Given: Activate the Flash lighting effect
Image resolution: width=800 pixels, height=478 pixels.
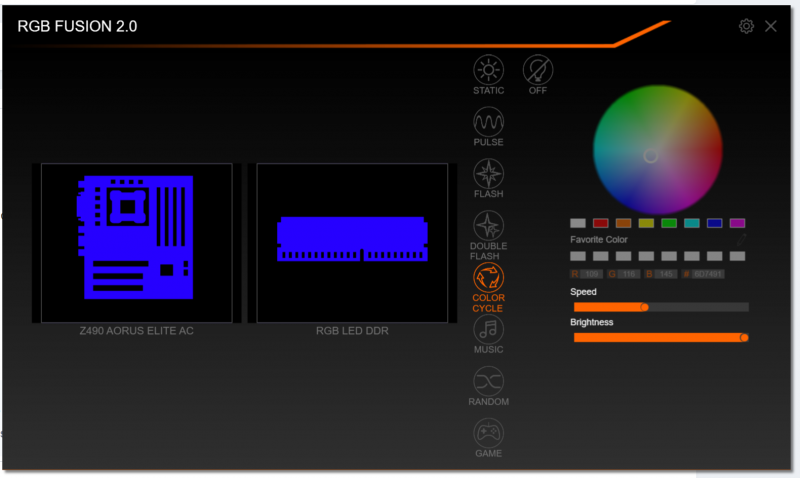Looking at the screenshot, I should coord(489,174).
